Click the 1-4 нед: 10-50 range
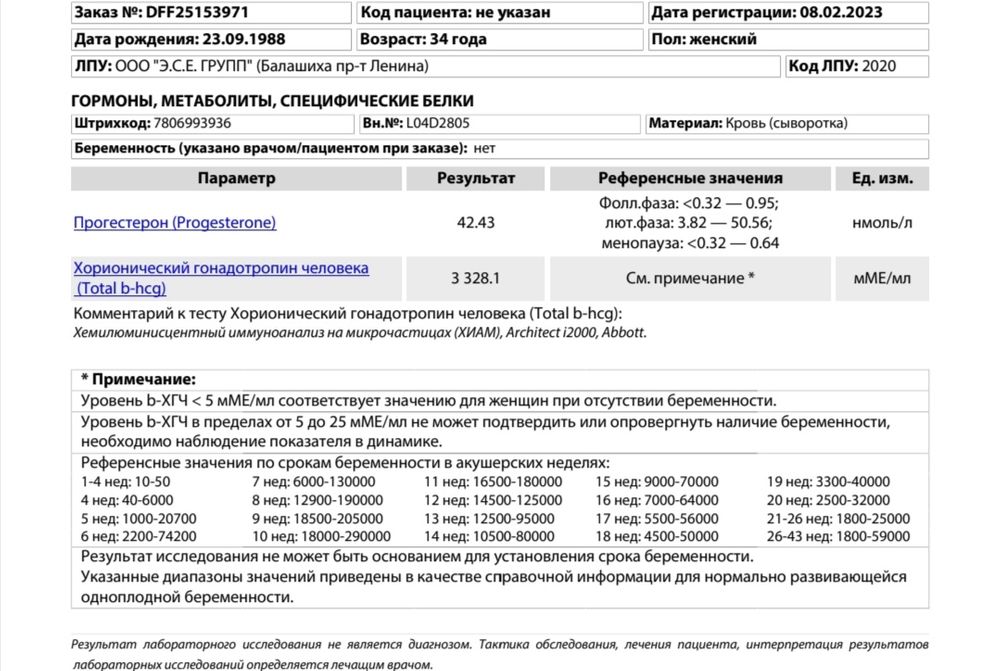 pyautogui.click(x=126, y=482)
